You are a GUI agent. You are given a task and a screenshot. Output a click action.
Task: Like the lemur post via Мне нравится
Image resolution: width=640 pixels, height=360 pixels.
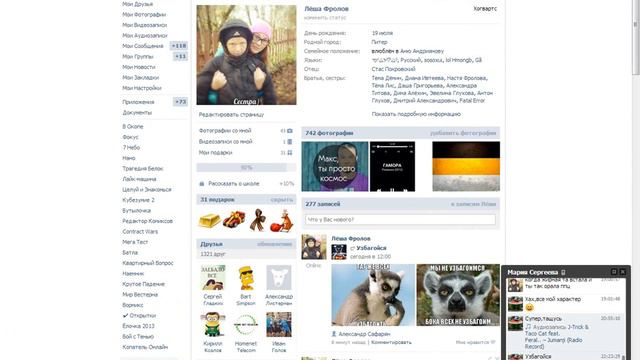pyautogui.click(x=476, y=342)
